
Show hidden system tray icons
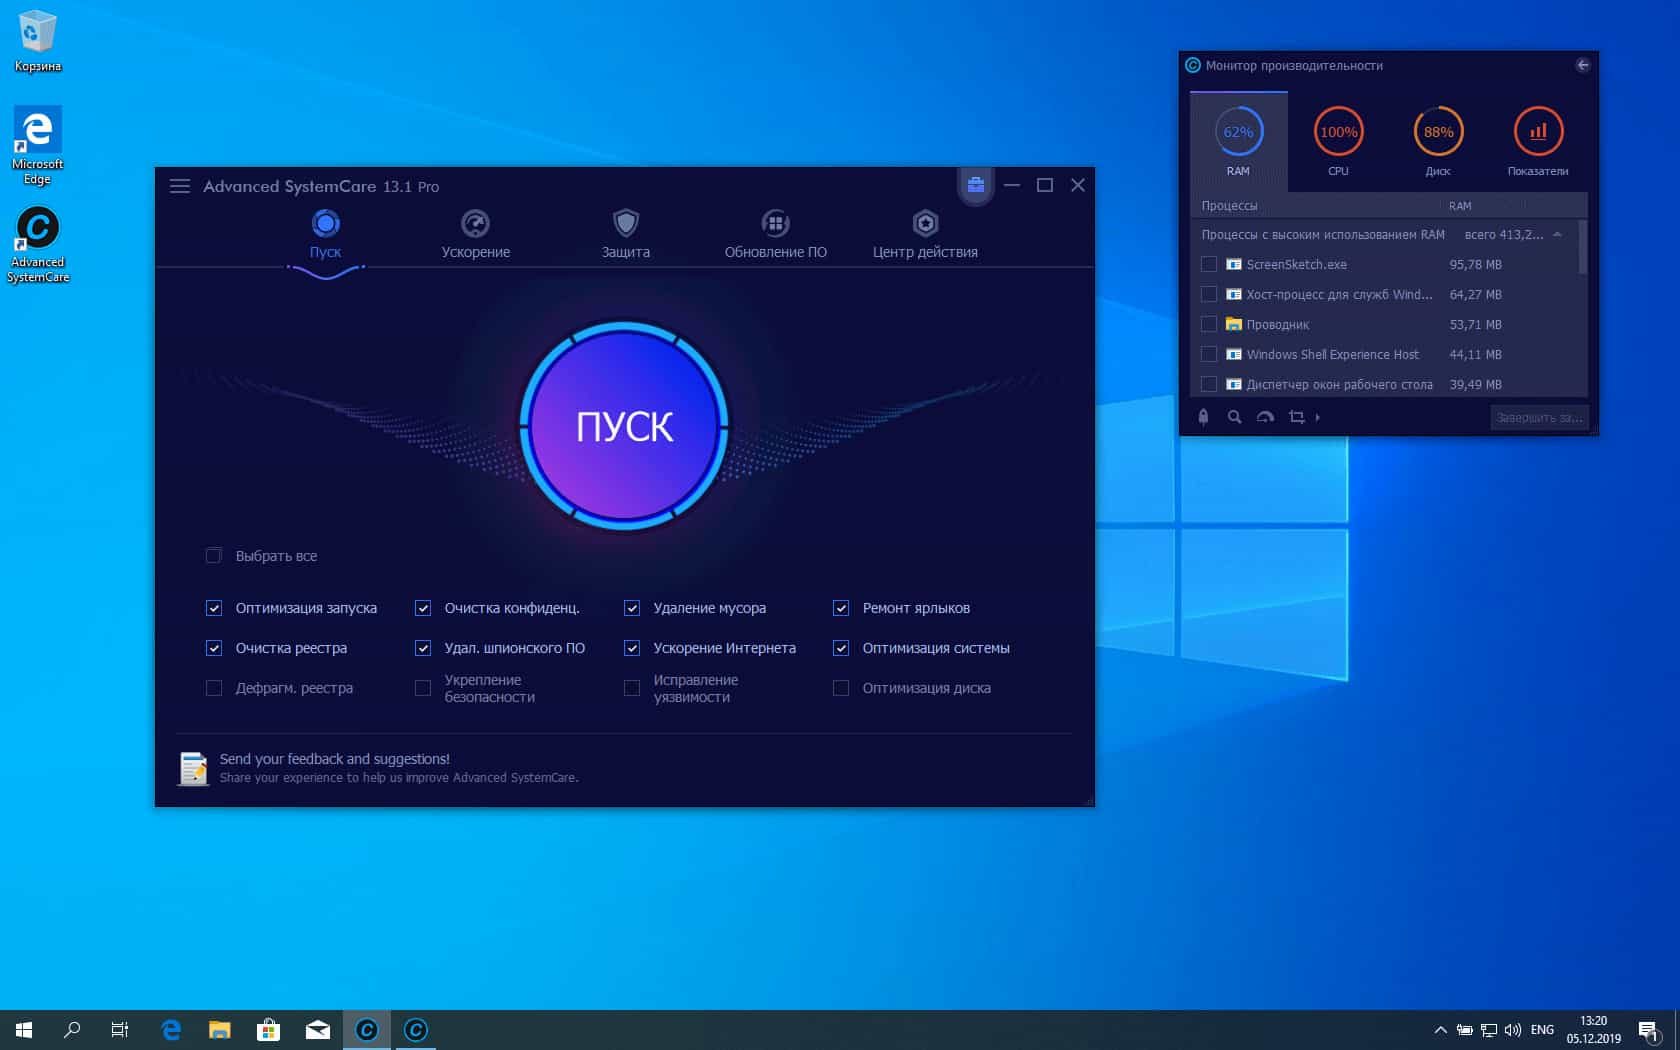[1440, 1029]
